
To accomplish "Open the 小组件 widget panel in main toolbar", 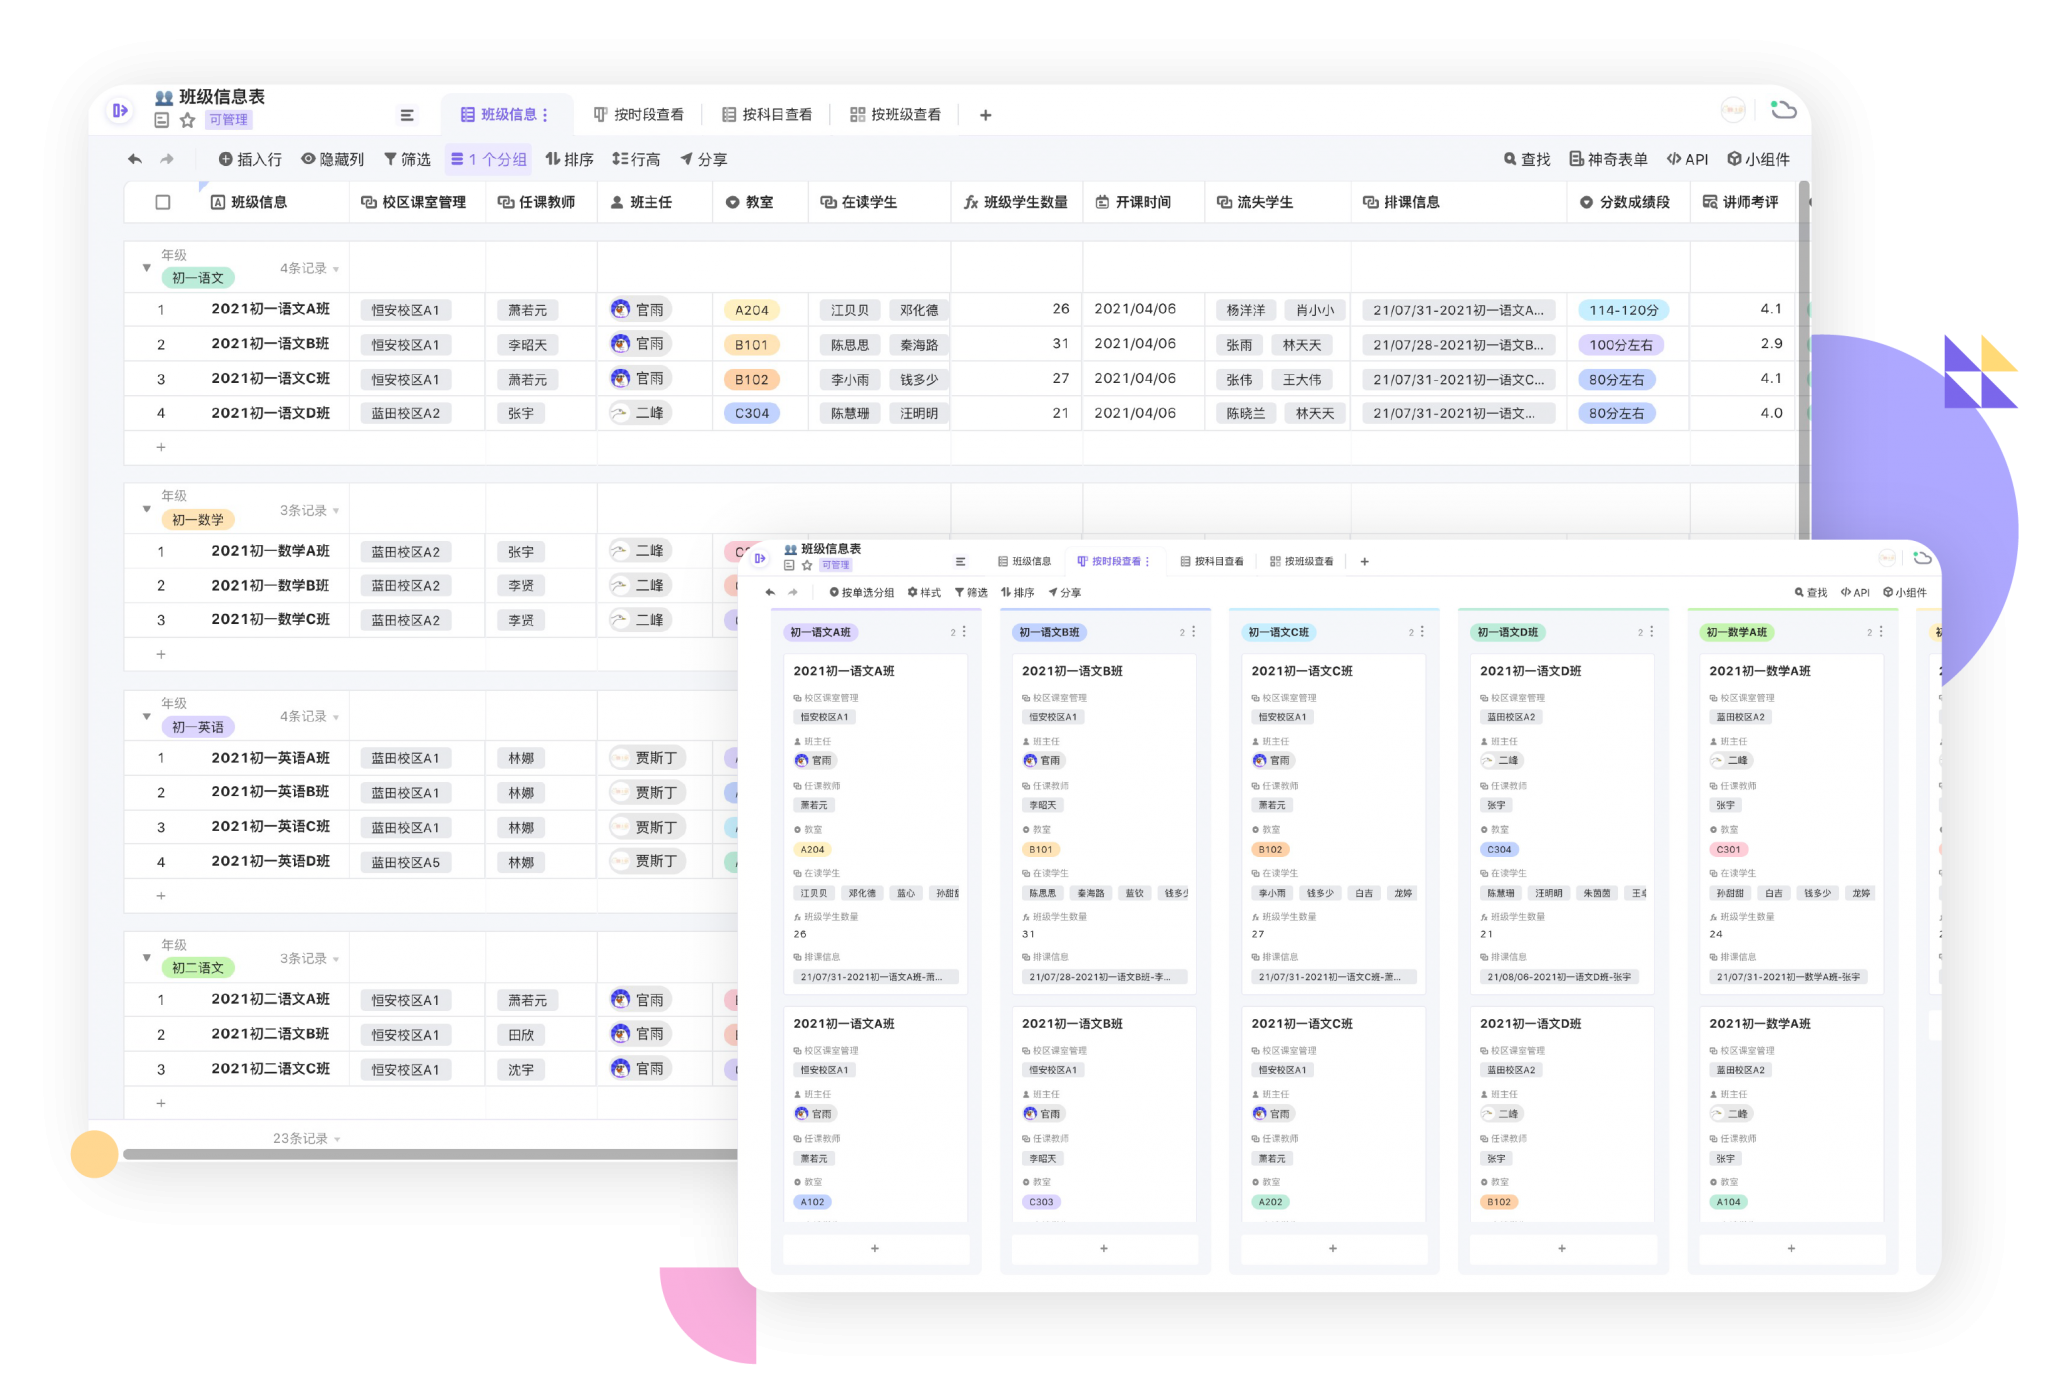I will tap(1758, 159).
